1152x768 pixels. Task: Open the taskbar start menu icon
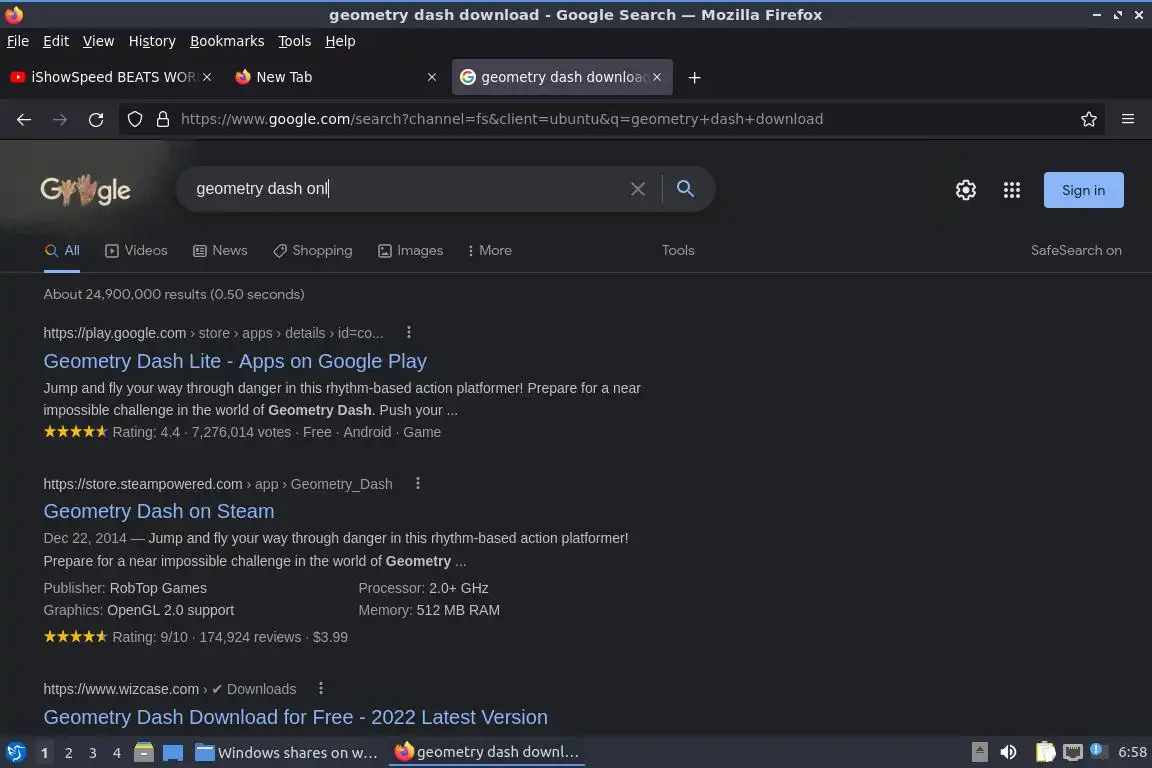tap(15, 753)
